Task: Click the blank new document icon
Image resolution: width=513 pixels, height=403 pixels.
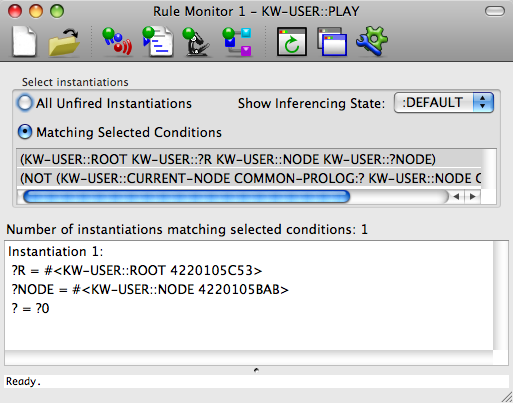Action: tap(24, 42)
